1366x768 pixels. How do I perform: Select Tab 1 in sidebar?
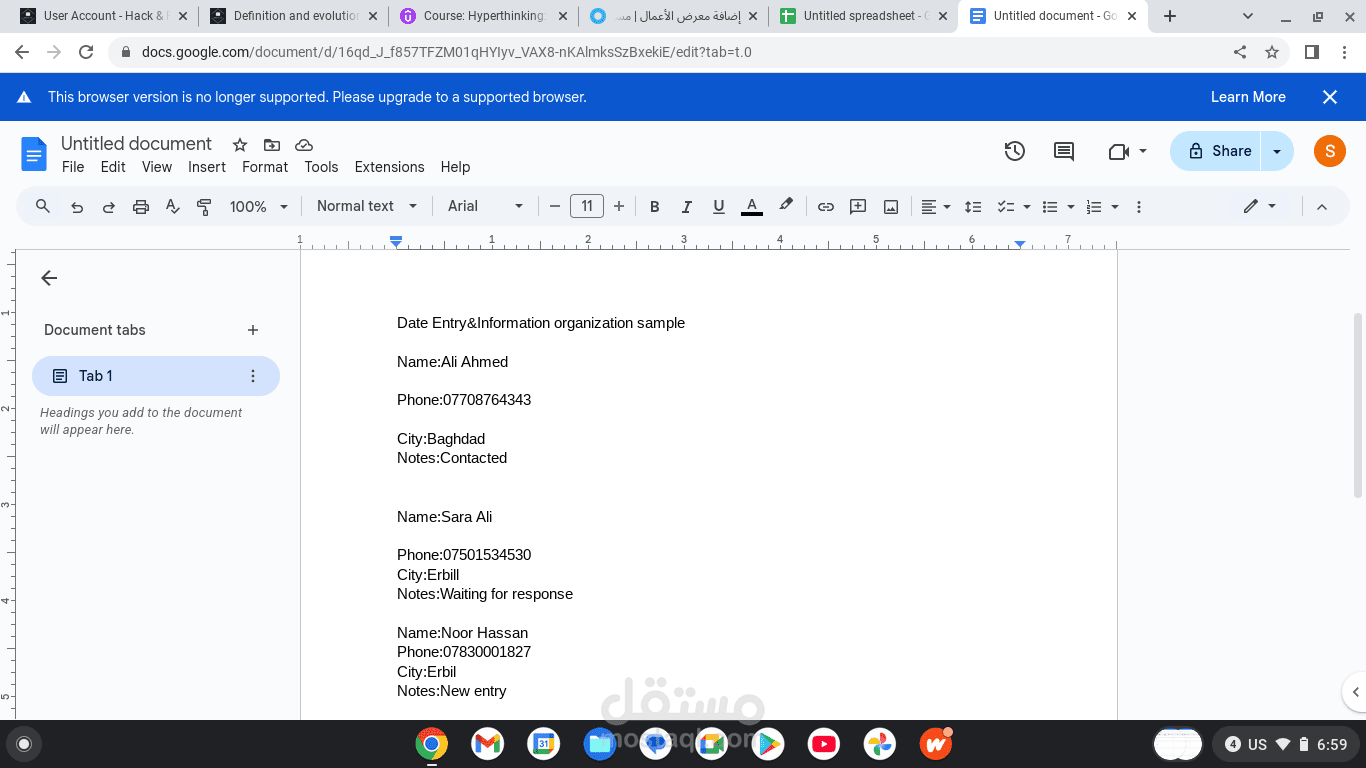[x=156, y=376]
